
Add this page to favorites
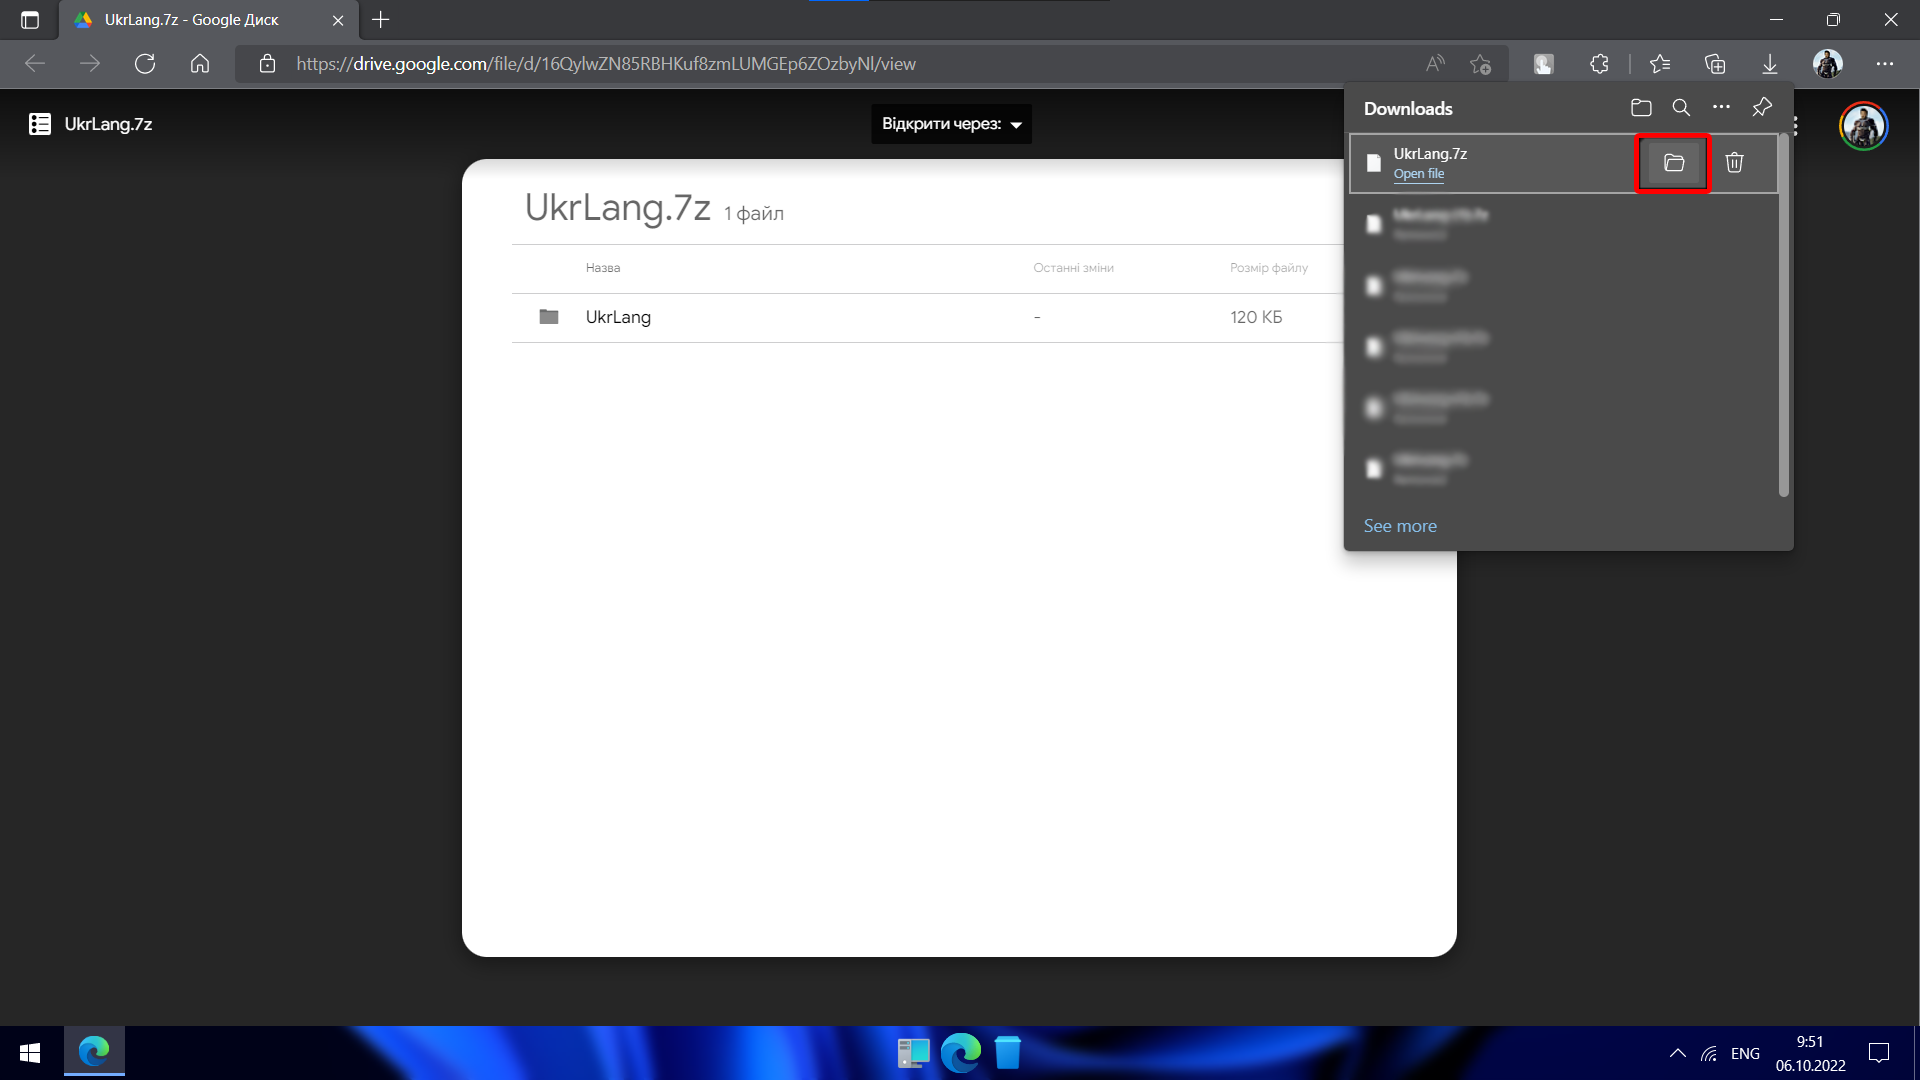pyautogui.click(x=1481, y=64)
